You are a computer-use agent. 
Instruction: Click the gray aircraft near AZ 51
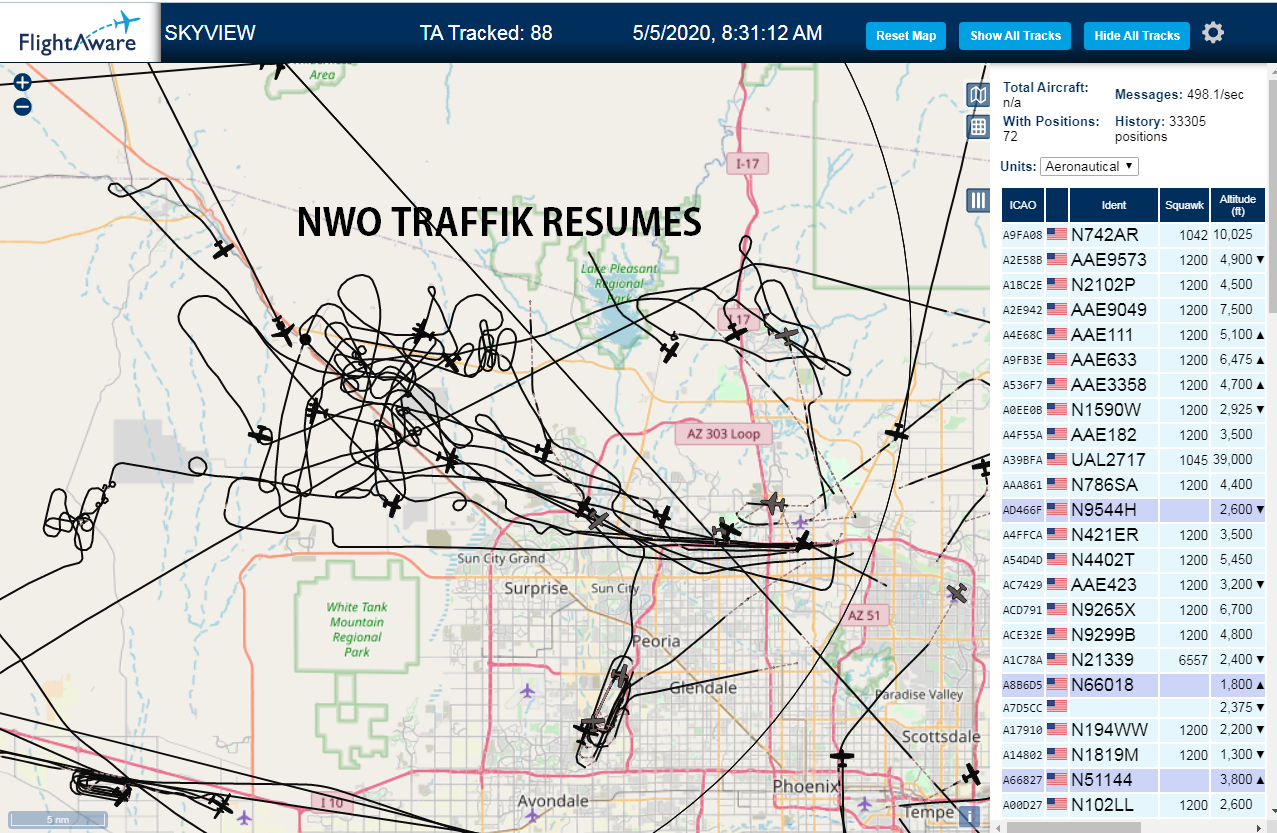pos(957,593)
